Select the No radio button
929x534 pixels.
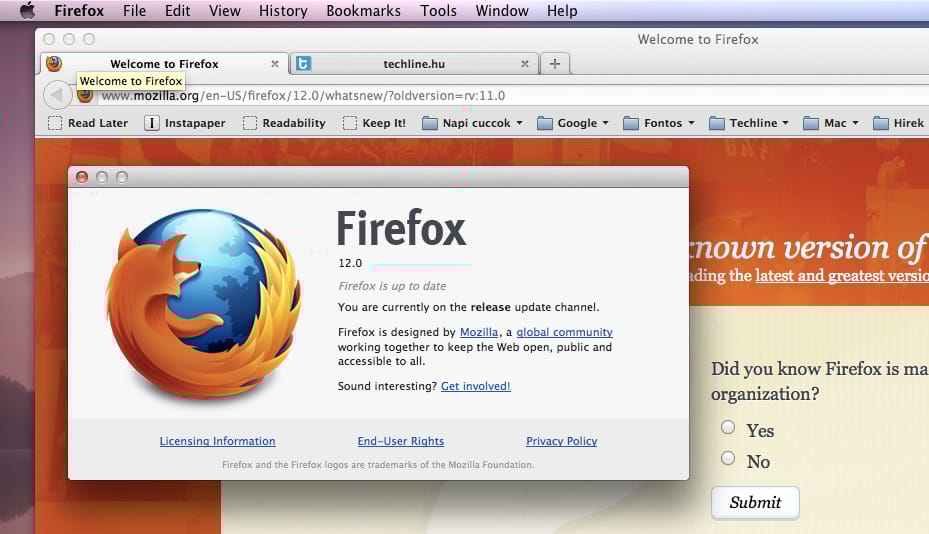point(728,458)
